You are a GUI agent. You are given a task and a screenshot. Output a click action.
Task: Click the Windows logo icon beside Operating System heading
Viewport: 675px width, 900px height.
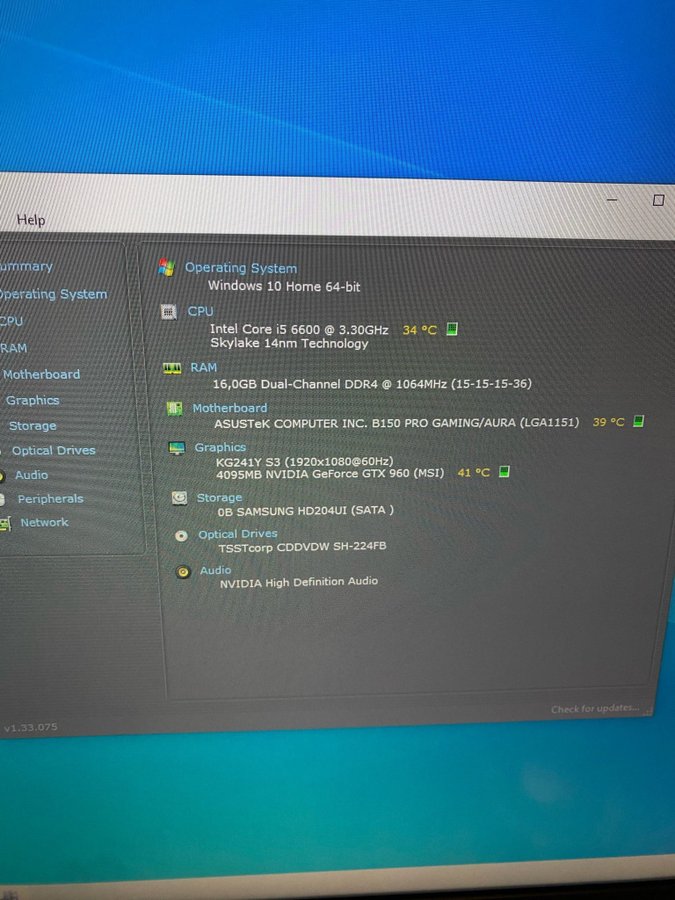167,268
